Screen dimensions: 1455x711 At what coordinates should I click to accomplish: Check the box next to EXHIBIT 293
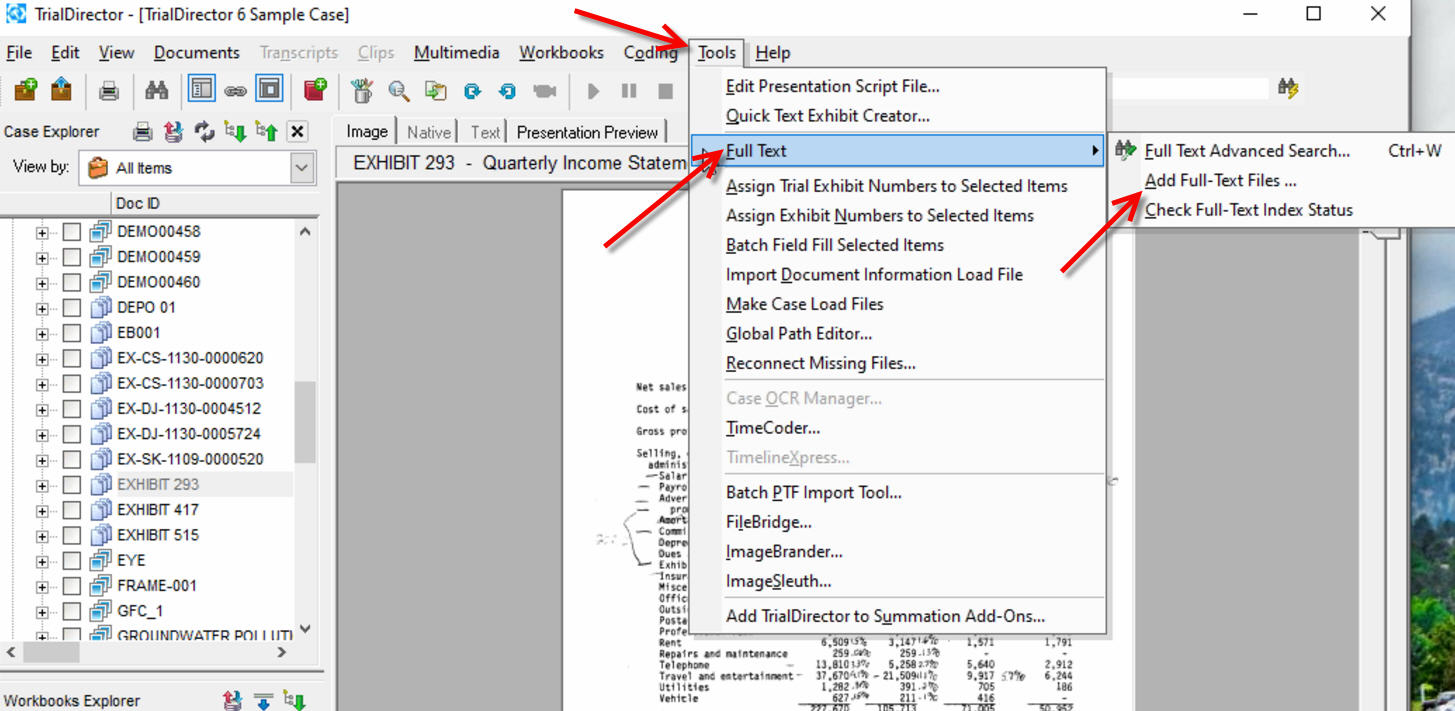click(x=72, y=485)
